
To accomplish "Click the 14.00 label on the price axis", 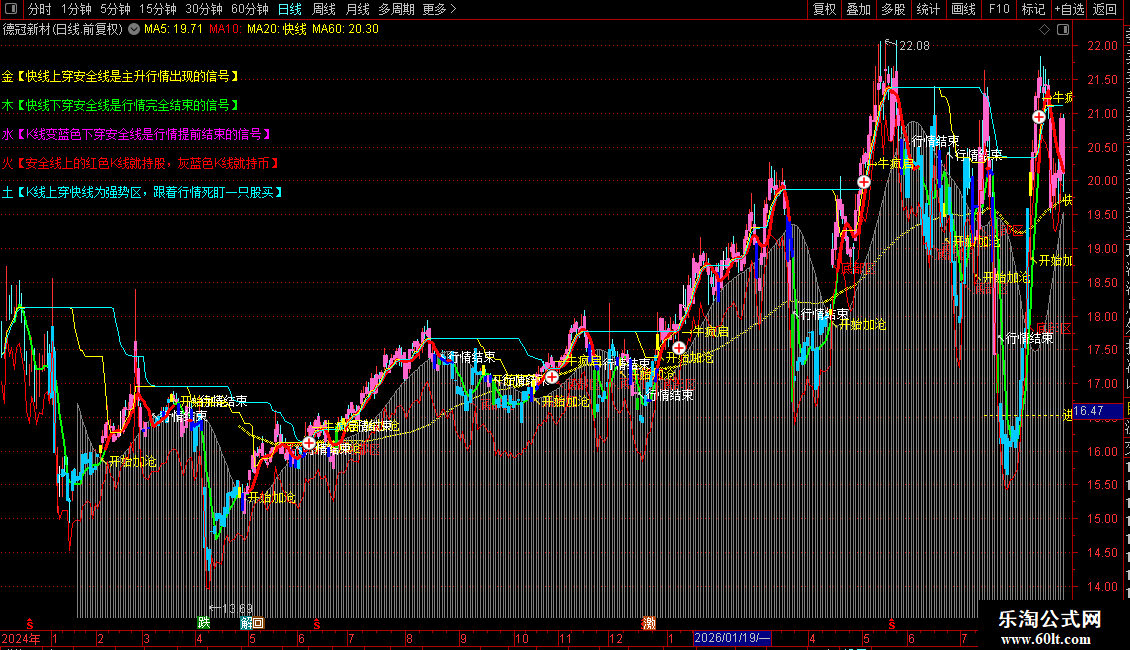I will click(1103, 587).
